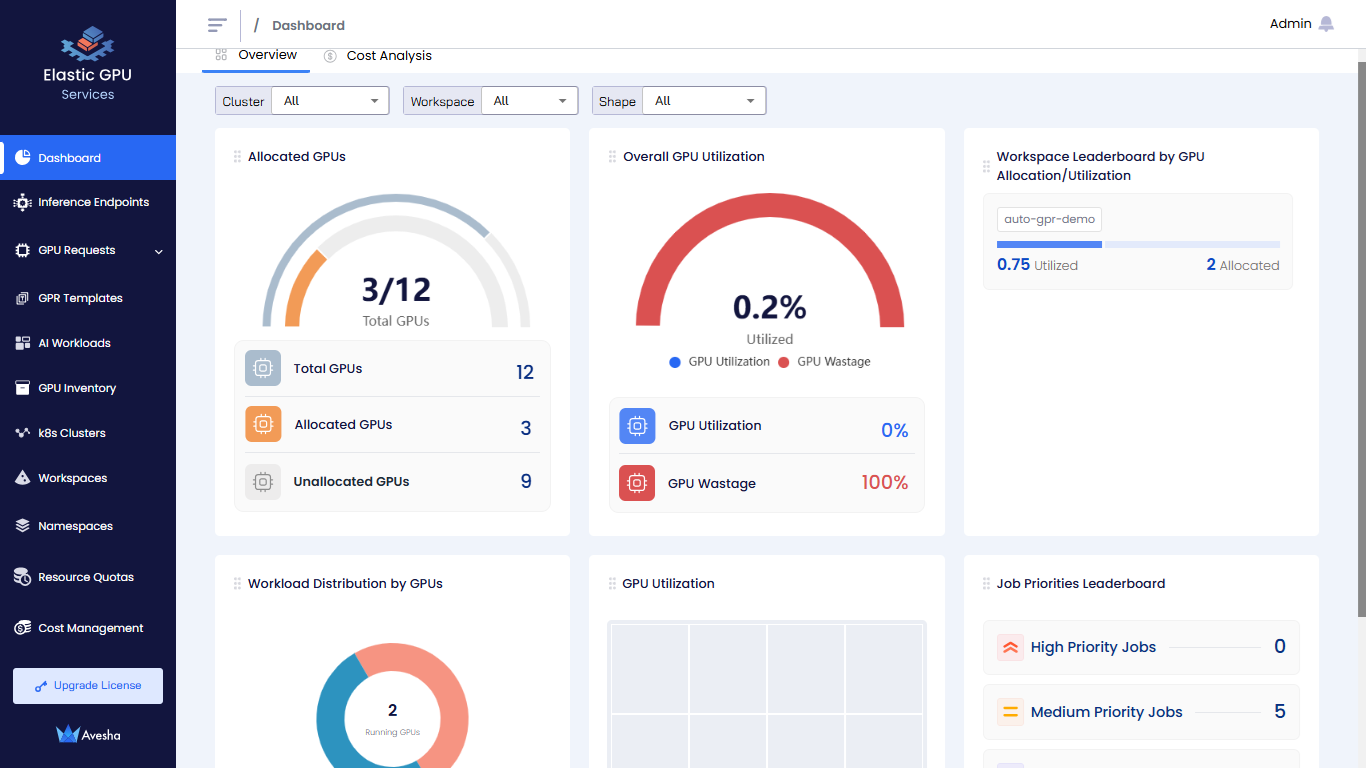Click the Avesha logo at sidebar bottom
The width and height of the screenshot is (1366, 768).
point(88,734)
